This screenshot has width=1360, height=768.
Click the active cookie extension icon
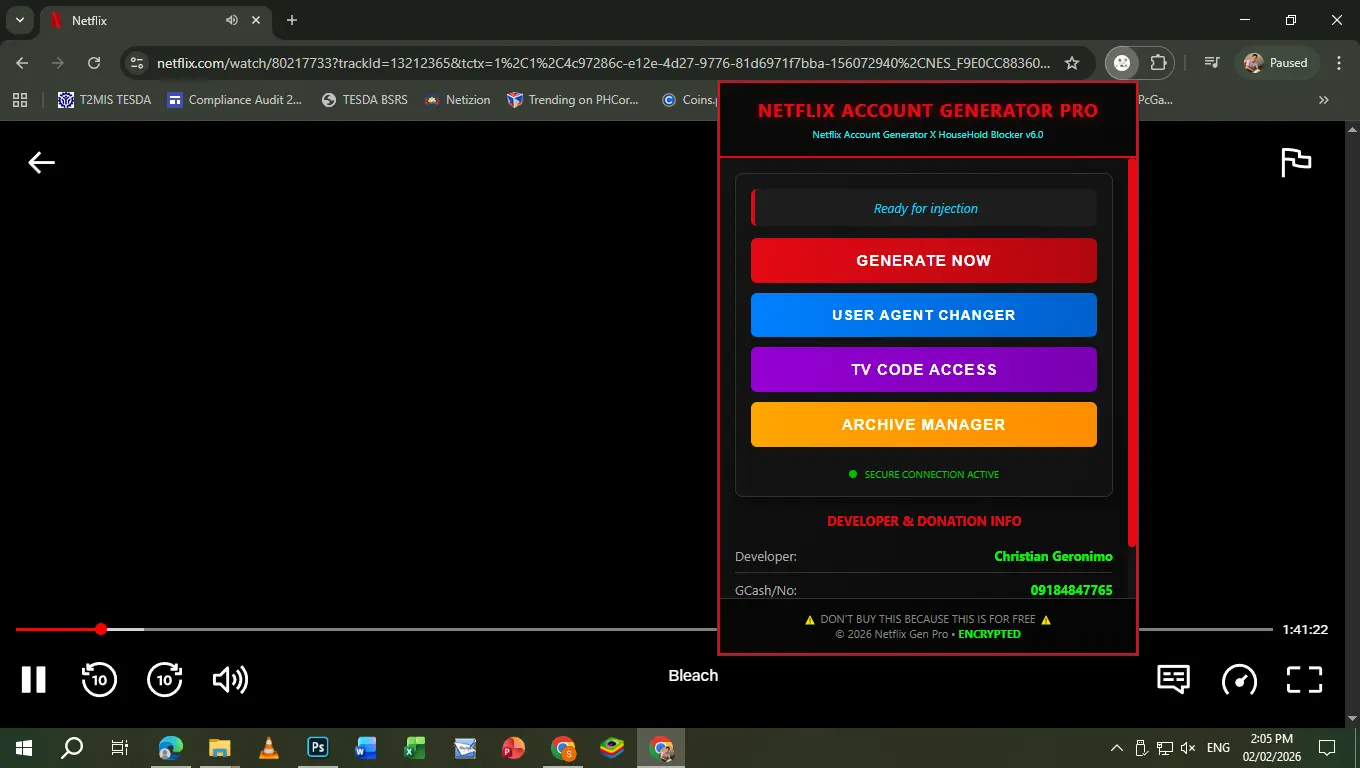[x=1122, y=62]
